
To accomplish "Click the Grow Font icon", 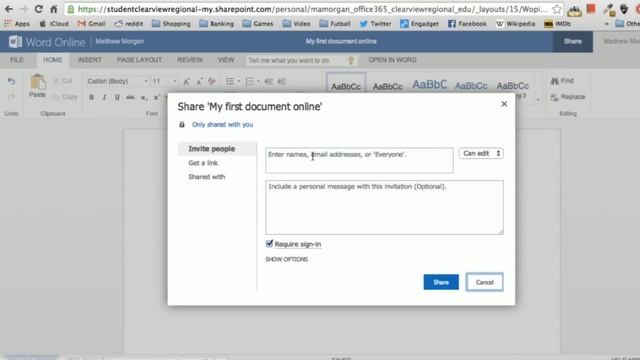I will point(186,82).
